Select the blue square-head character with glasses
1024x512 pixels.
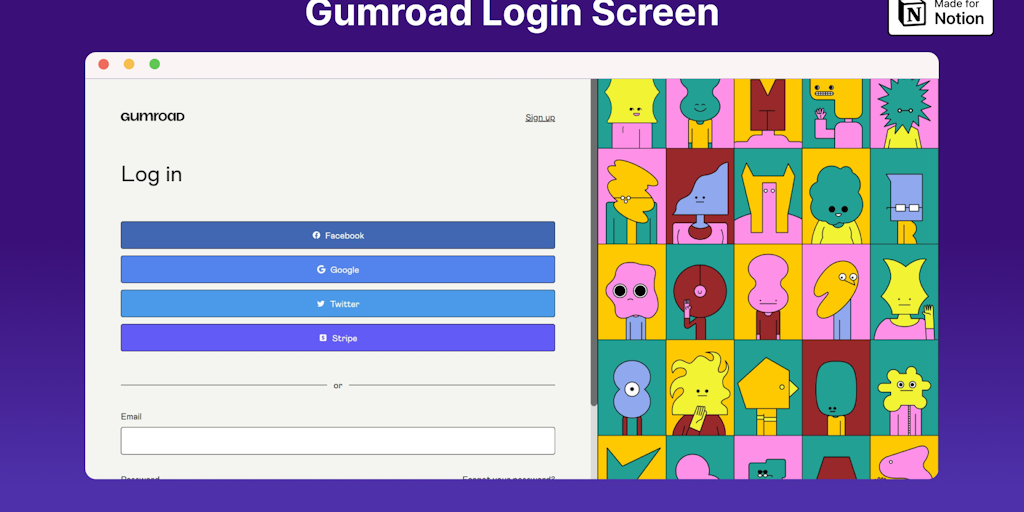904,197
